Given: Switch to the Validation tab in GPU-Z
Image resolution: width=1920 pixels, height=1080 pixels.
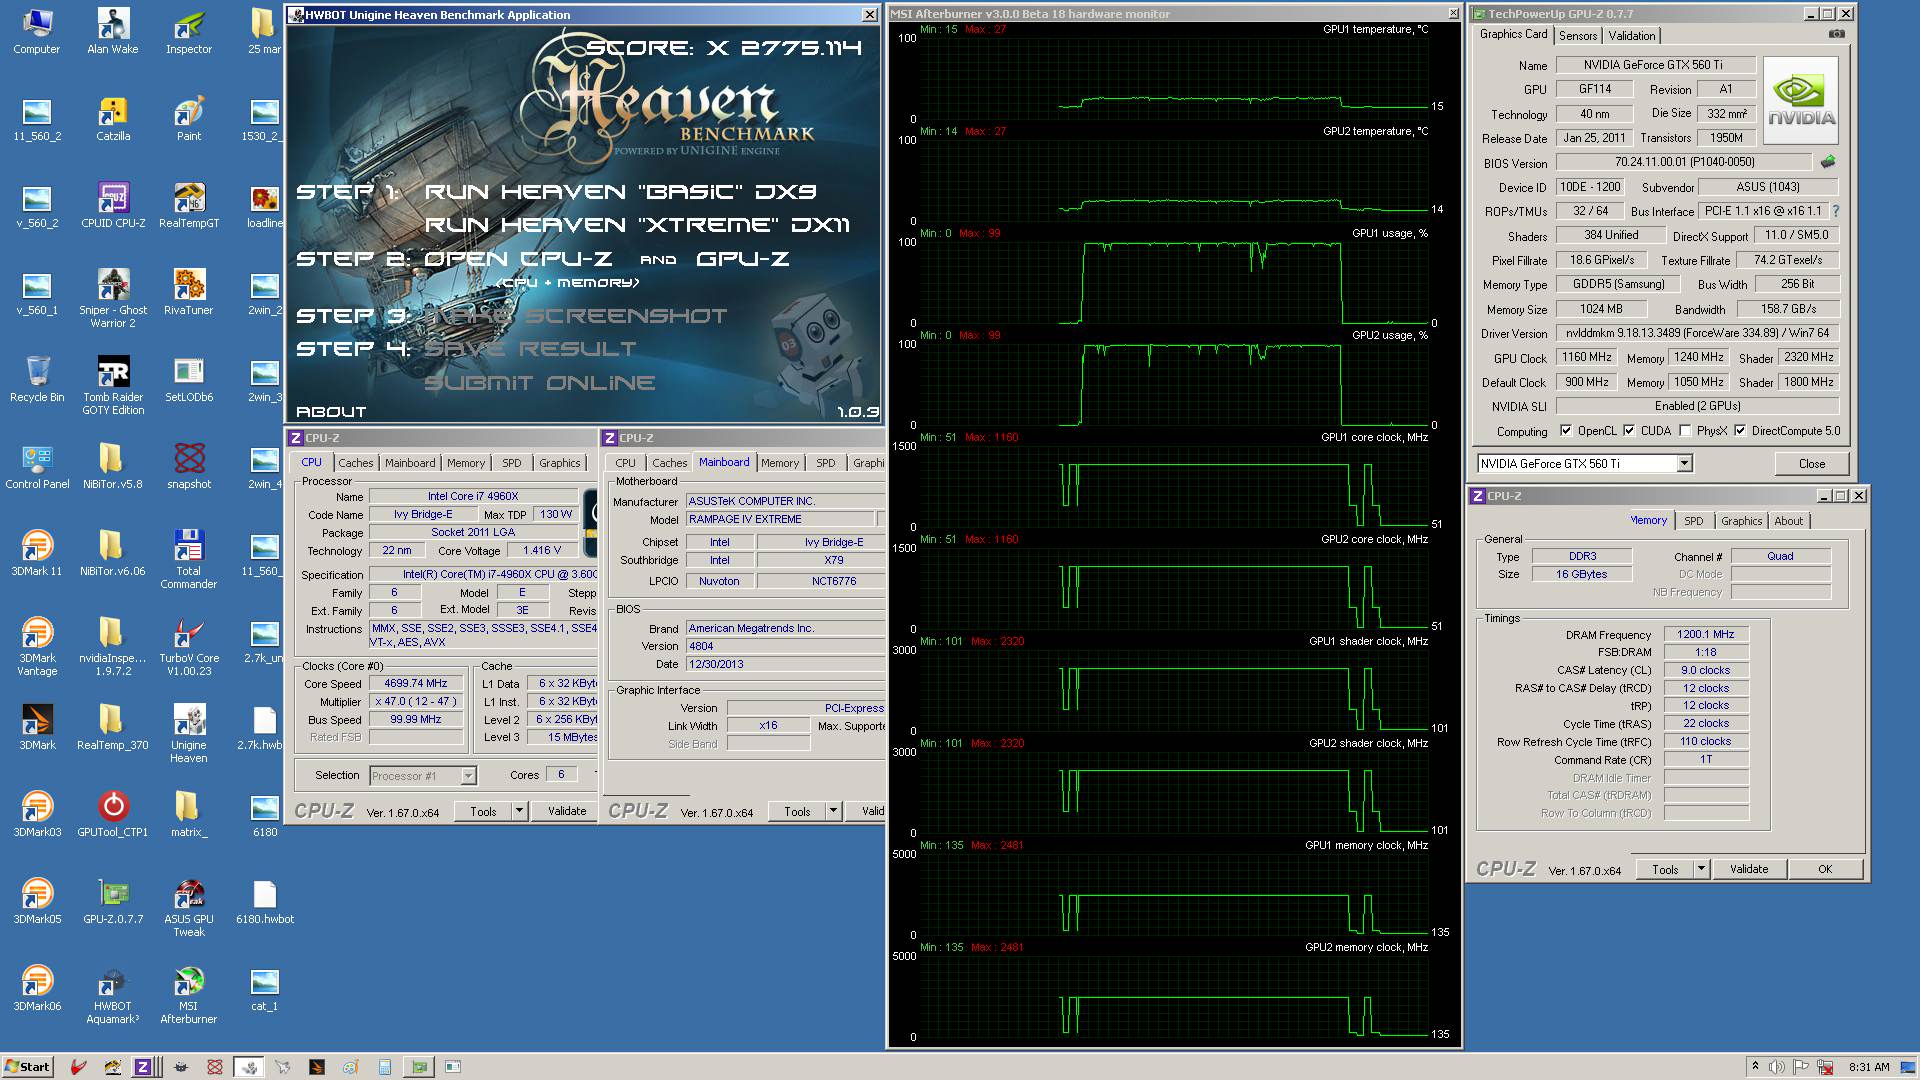Looking at the screenshot, I should (x=1632, y=36).
